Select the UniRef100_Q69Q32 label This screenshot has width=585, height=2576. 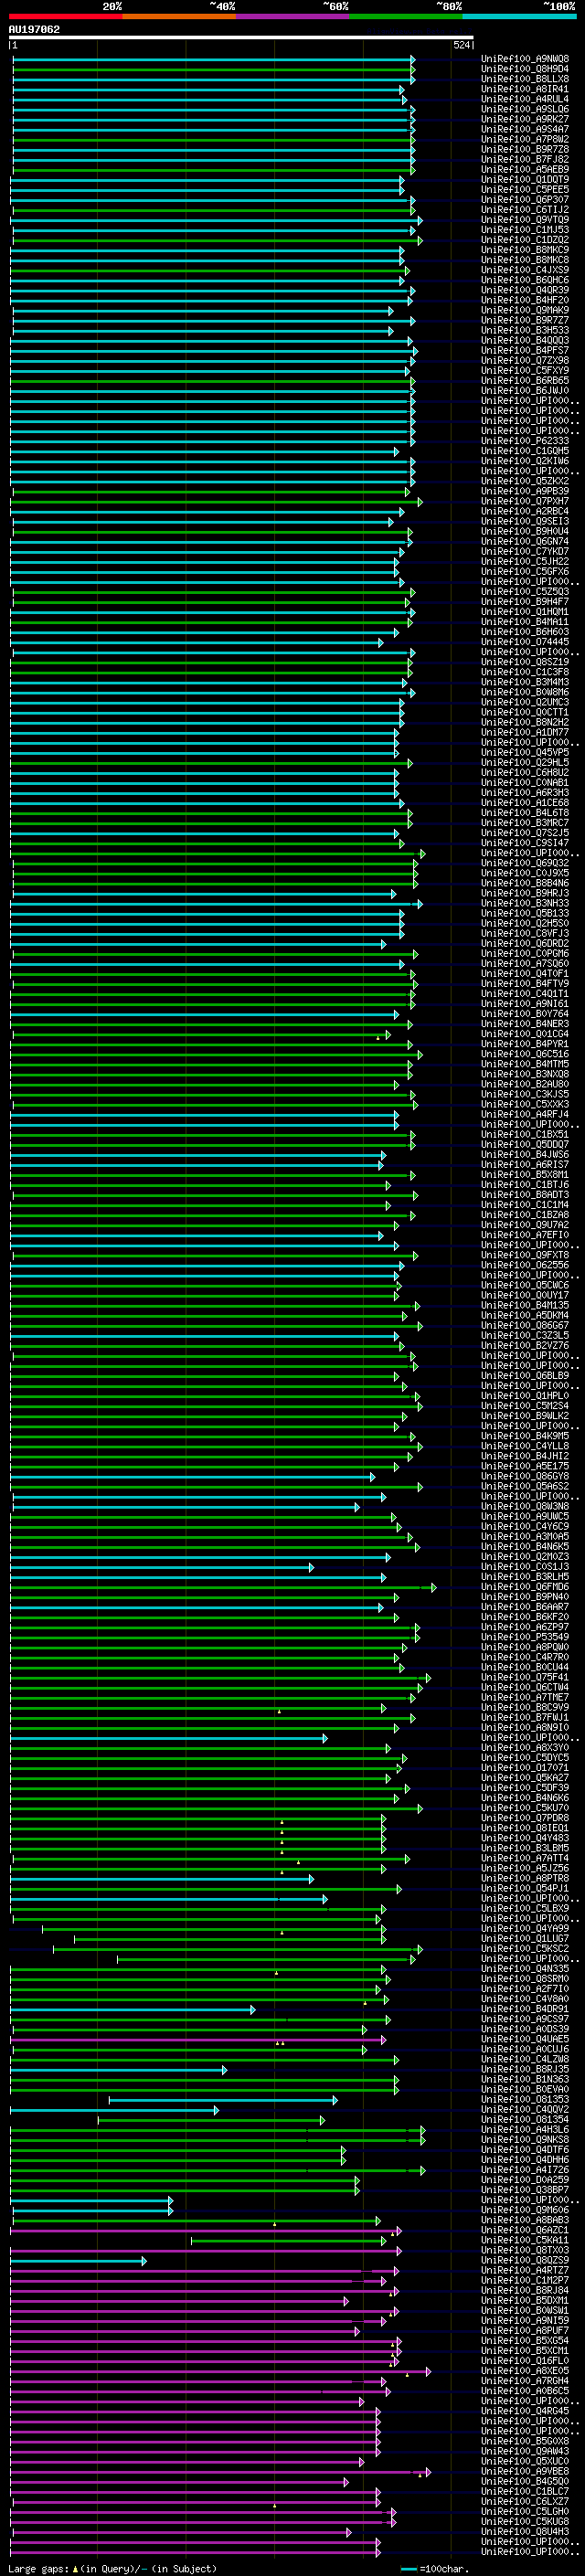point(525,863)
